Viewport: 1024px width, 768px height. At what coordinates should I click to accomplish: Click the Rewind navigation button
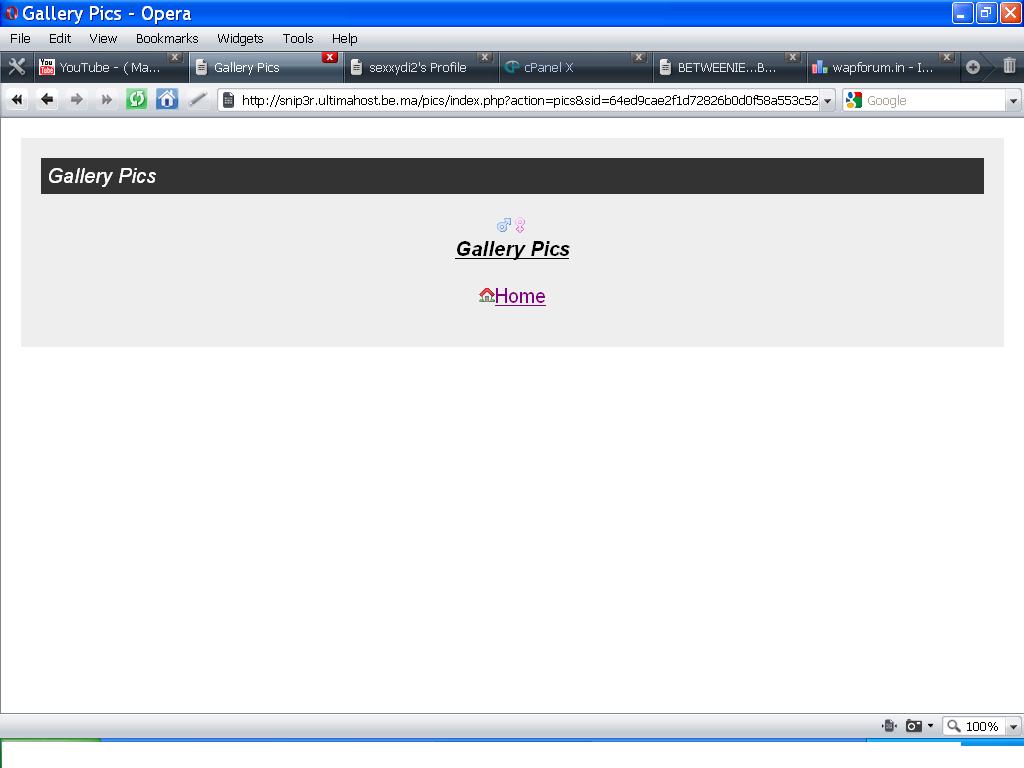[x=17, y=99]
